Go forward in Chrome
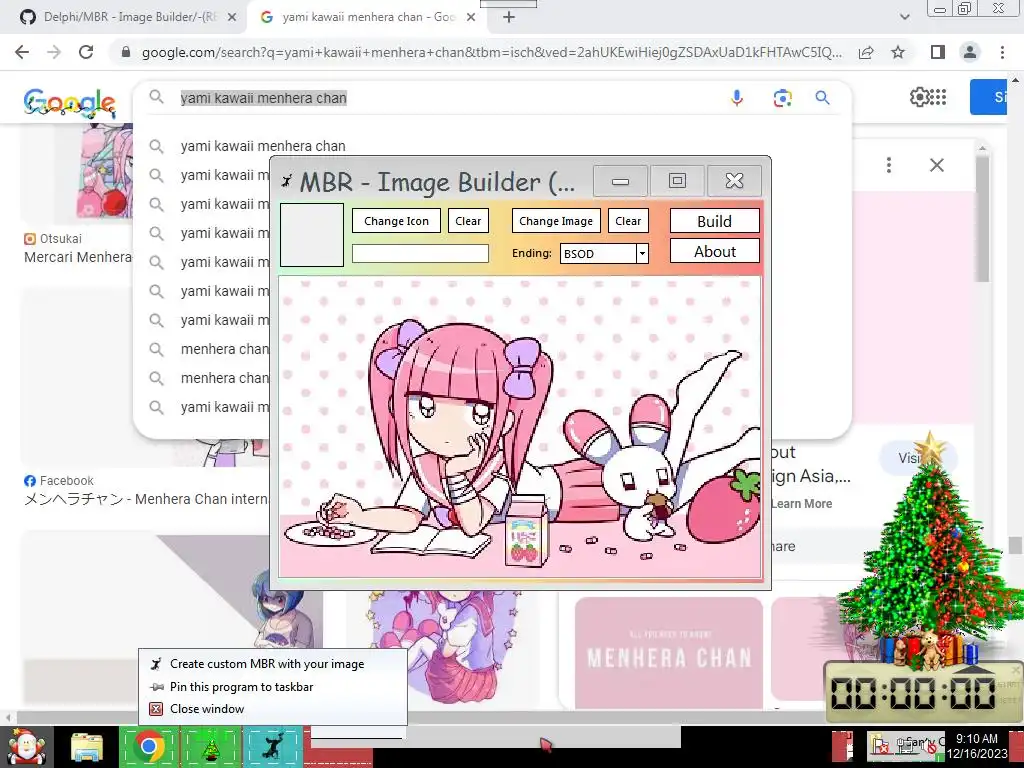The image size is (1024, 768). coord(54,52)
